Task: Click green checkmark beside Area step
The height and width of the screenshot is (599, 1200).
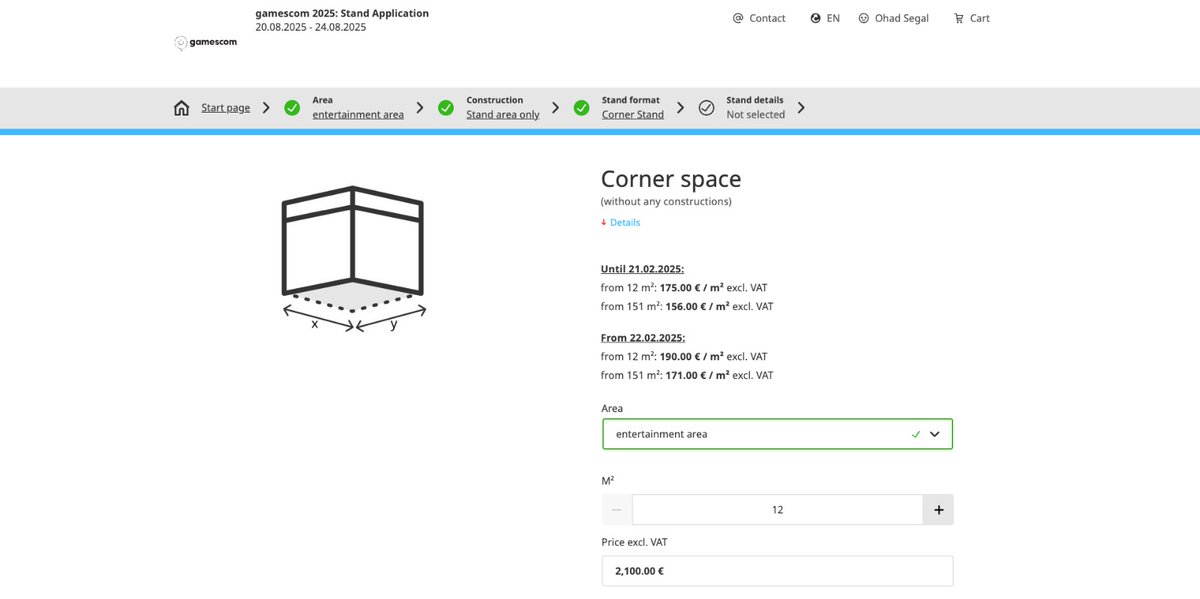Action: [x=292, y=108]
